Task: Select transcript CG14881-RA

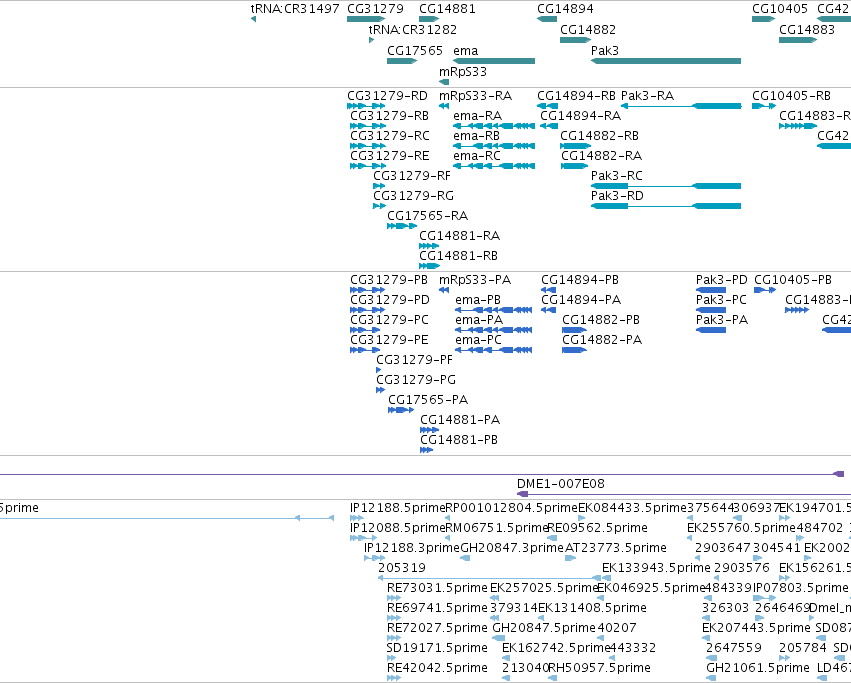Action: click(429, 246)
